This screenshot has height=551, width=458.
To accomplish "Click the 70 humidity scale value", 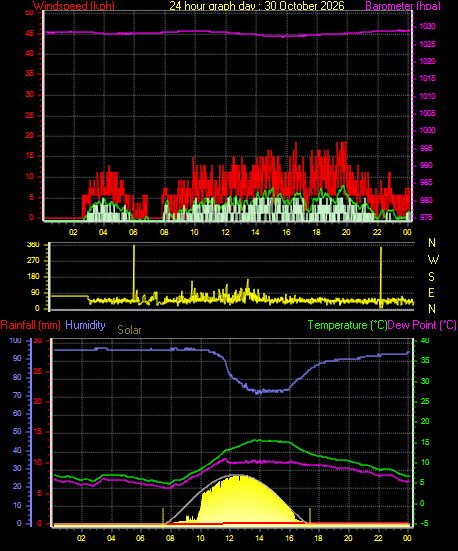I will pos(17,396).
